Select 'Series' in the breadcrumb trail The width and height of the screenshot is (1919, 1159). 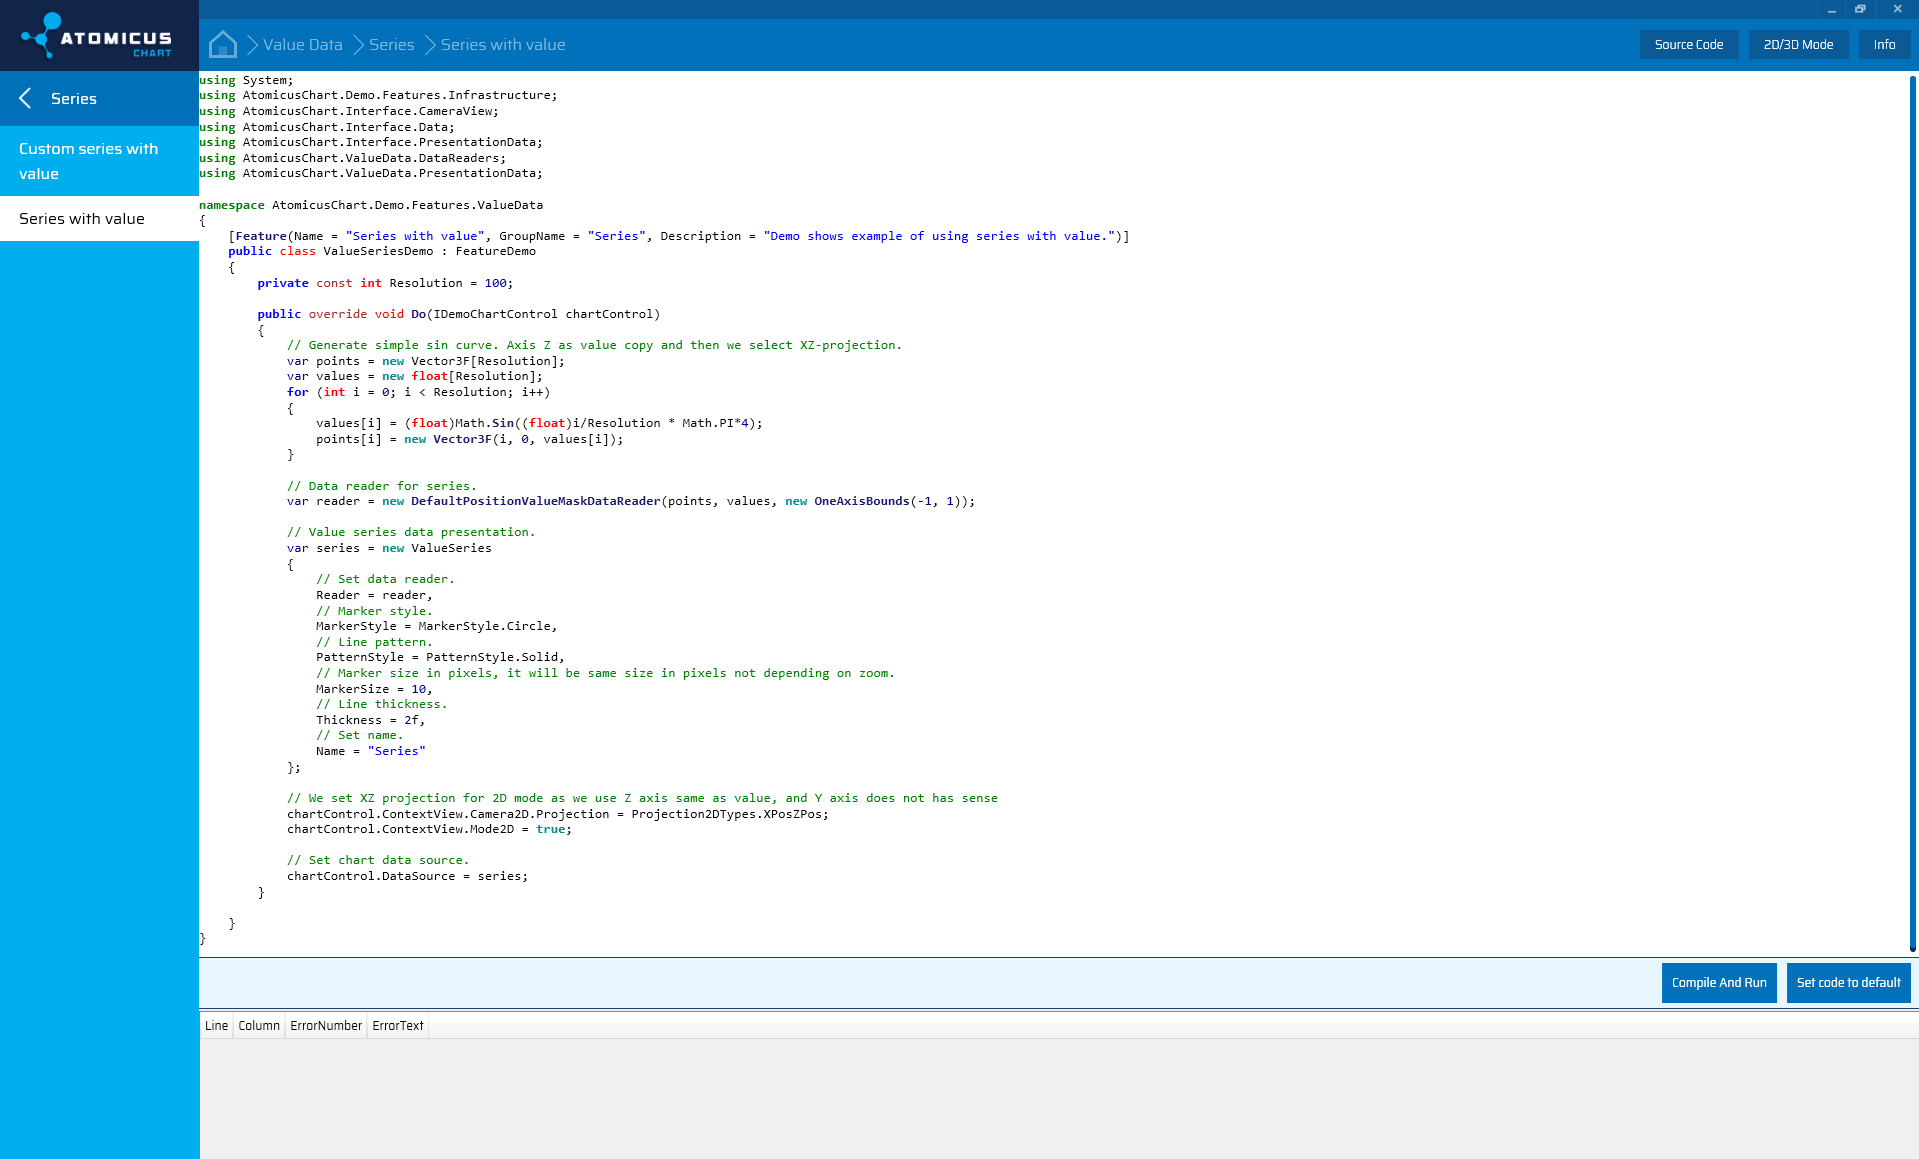click(391, 44)
